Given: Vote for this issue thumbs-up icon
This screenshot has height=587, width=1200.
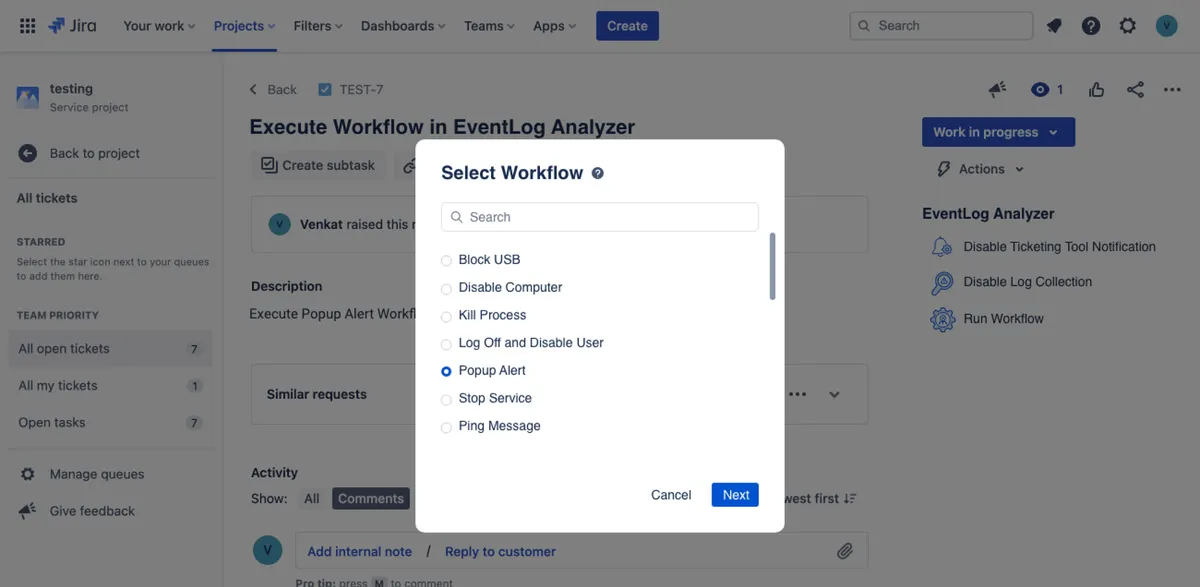Looking at the screenshot, I should tap(1097, 90).
